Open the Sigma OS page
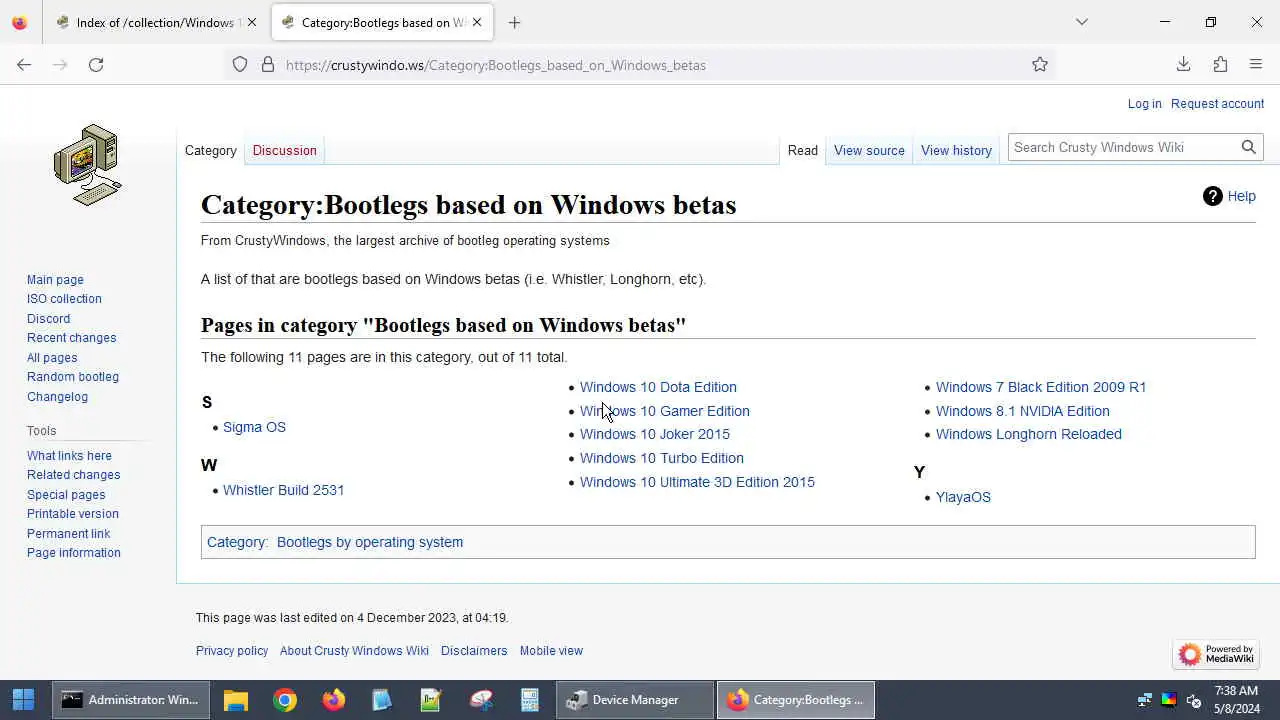Viewport: 1280px width, 720px height. click(254, 427)
